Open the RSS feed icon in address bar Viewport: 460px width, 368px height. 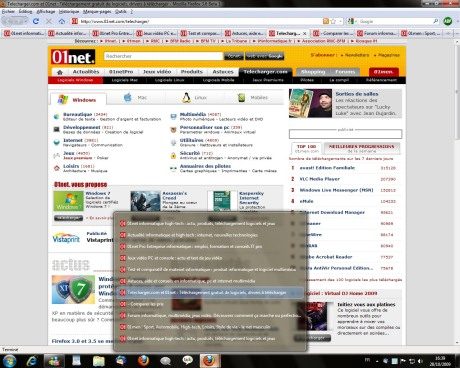pos(326,21)
